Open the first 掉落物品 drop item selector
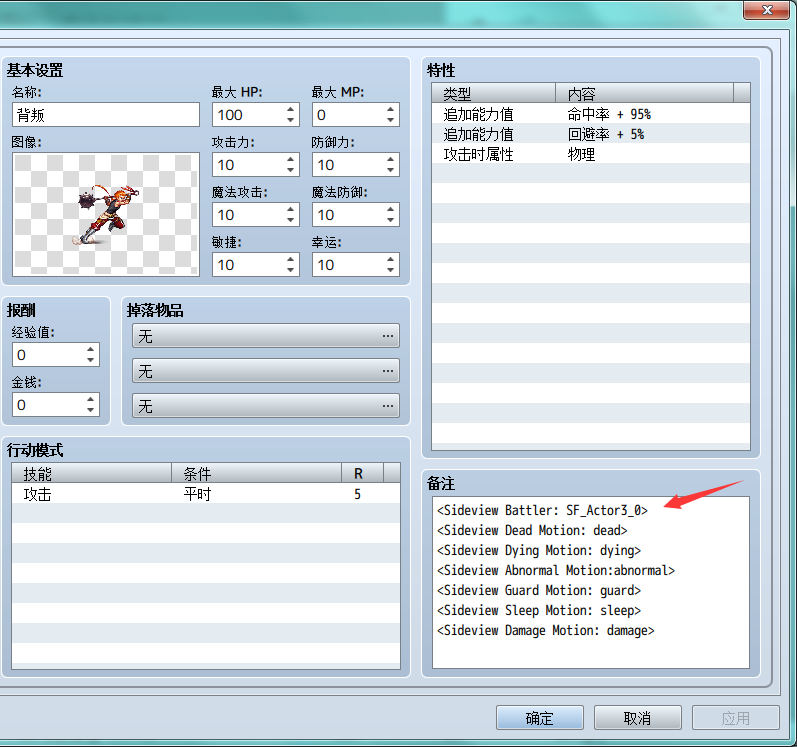This screenshot has height=747, width=797. (266, 336)
